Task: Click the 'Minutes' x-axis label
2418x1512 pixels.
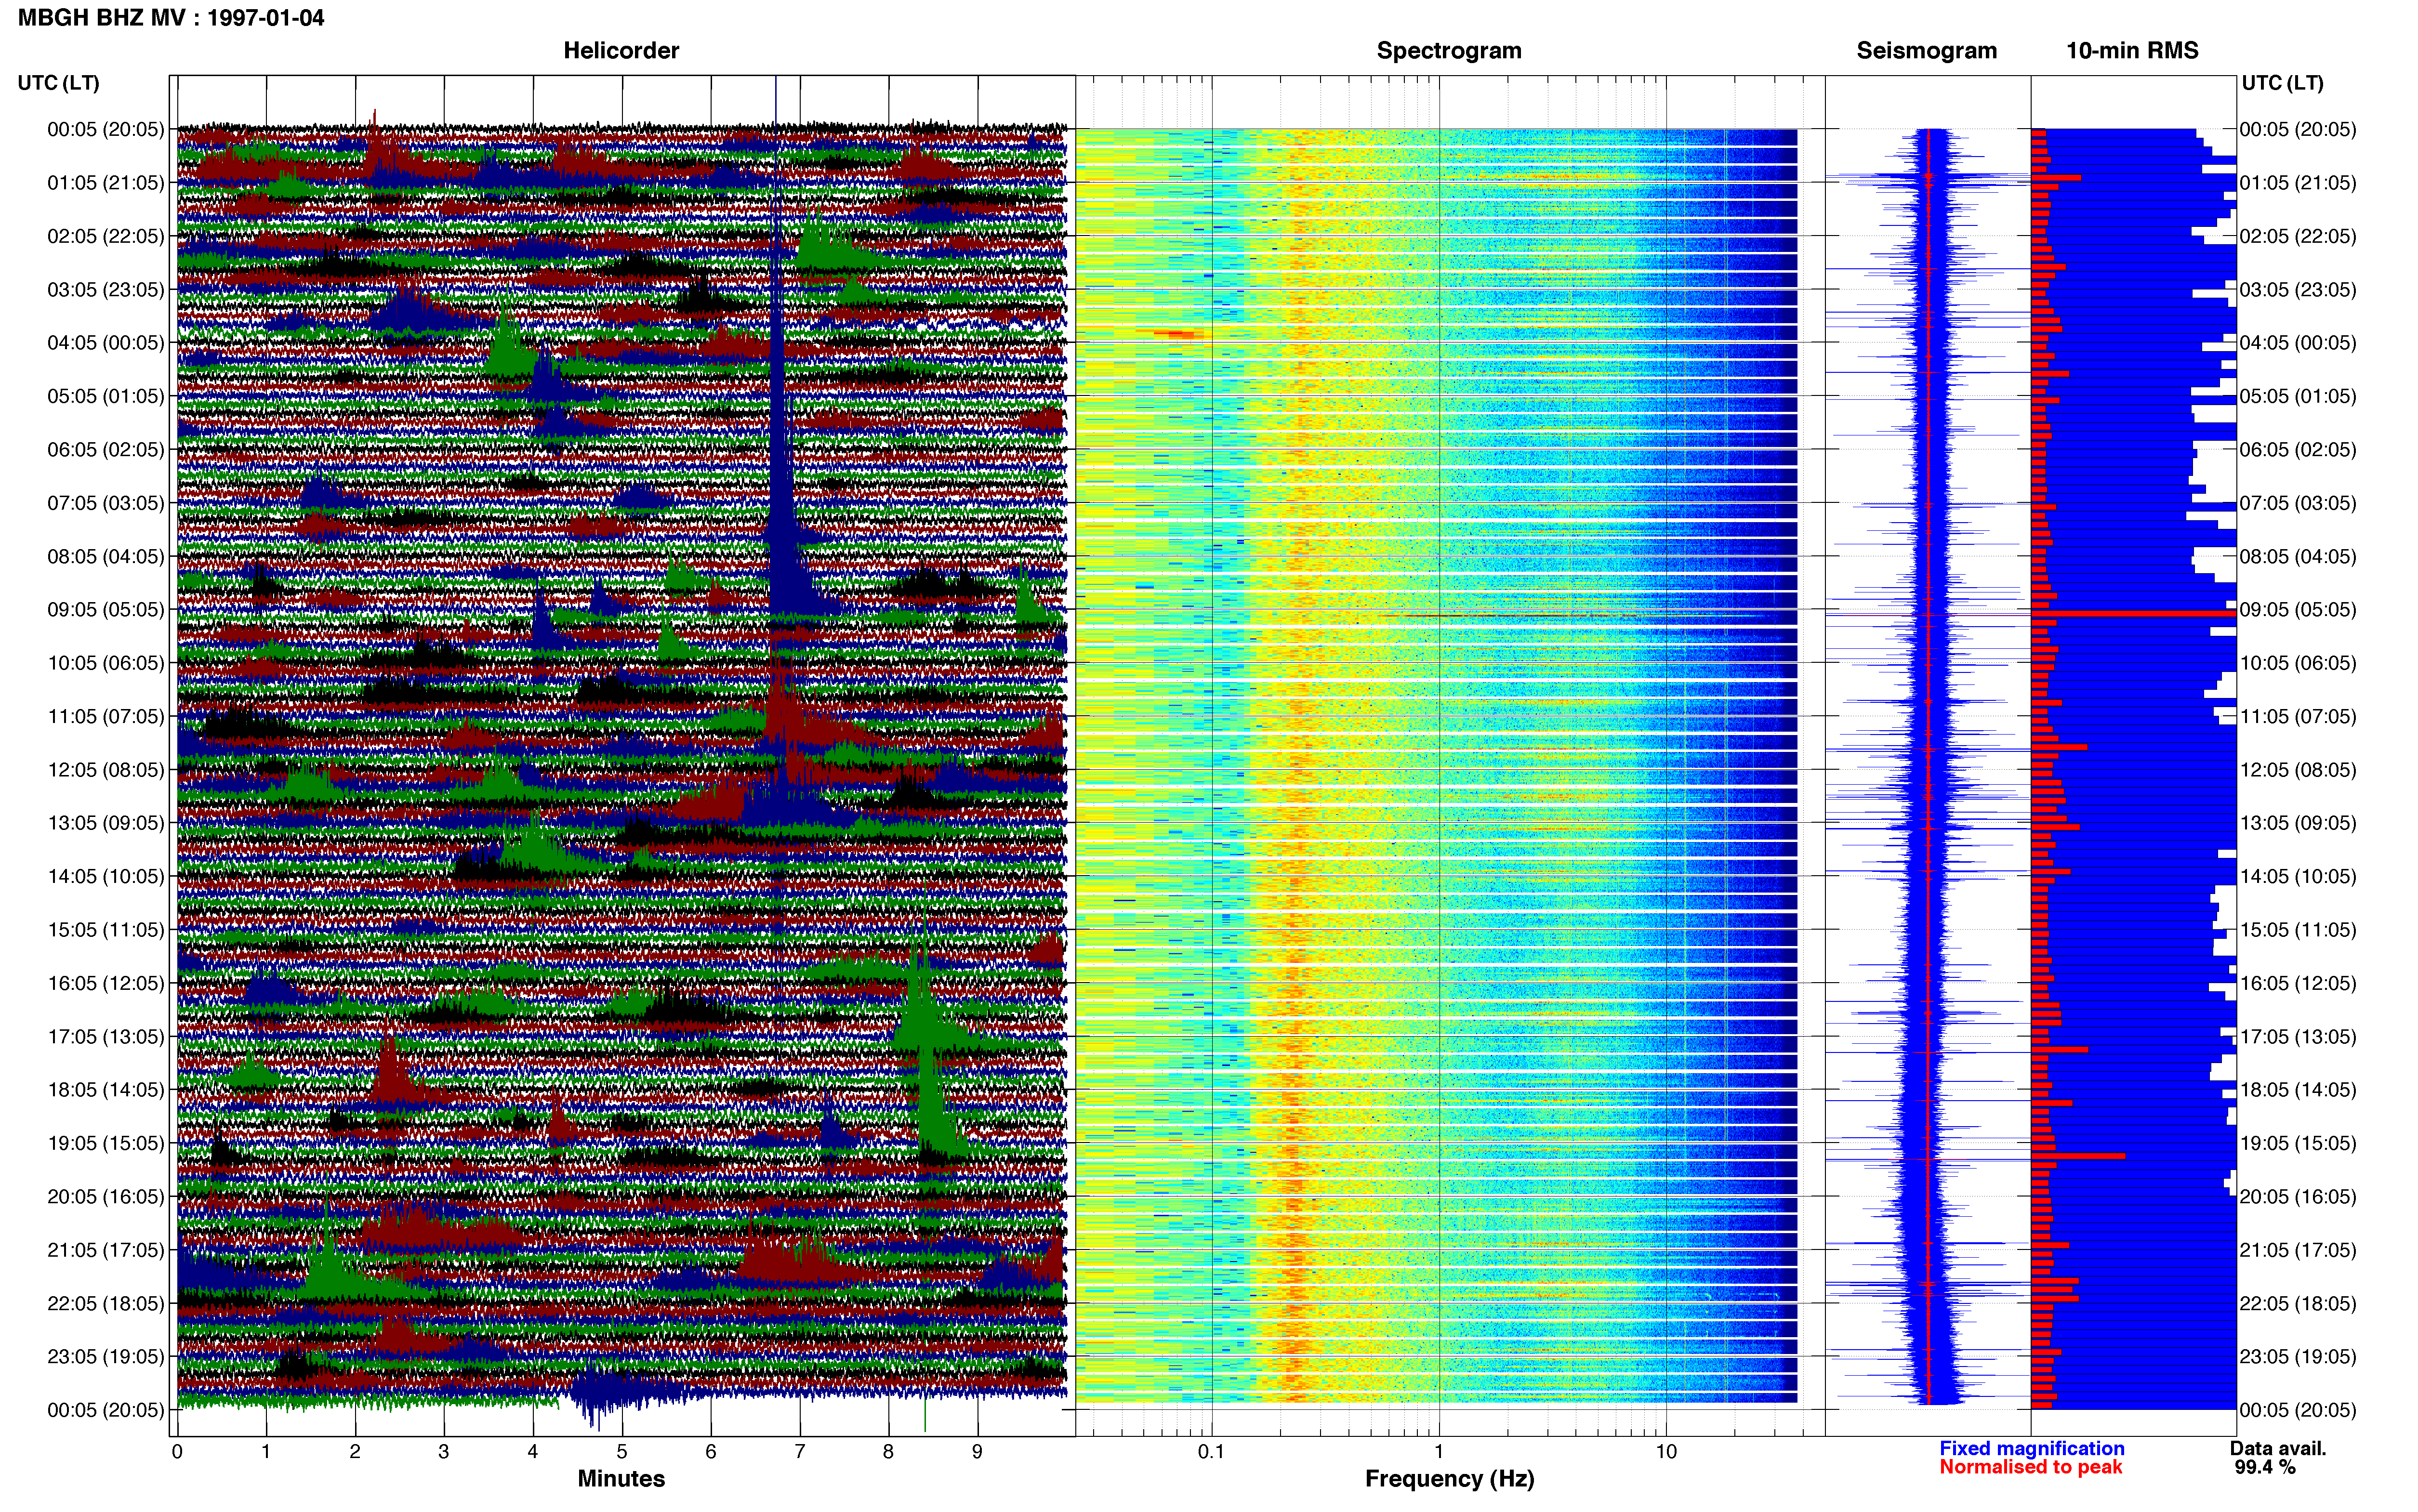Action: [x=621, y=1478]
